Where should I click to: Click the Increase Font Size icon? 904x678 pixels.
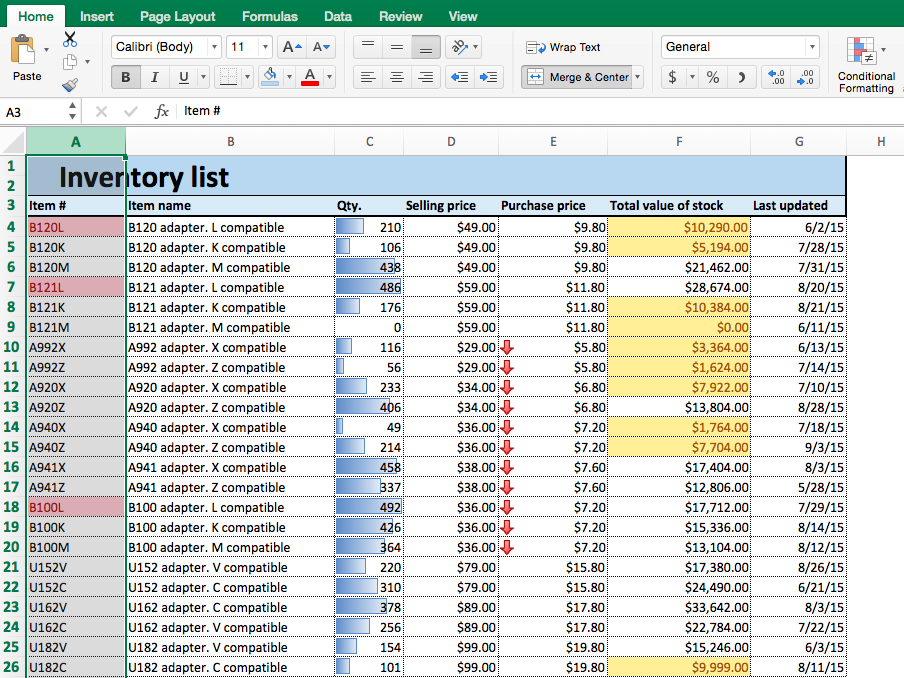[291, 47]
